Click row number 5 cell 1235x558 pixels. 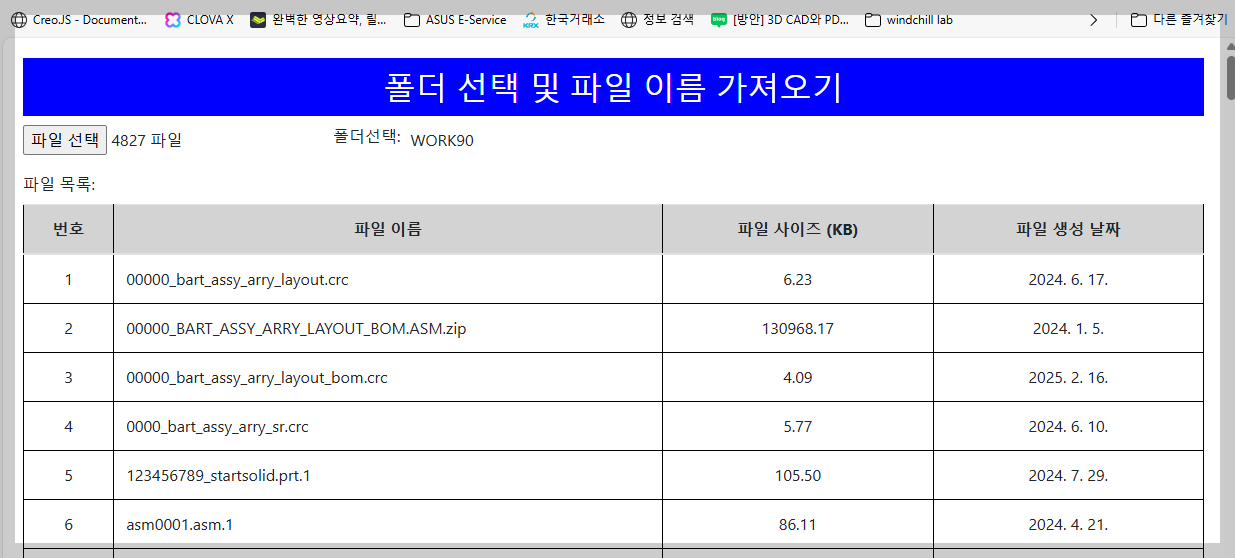[68, 476]
